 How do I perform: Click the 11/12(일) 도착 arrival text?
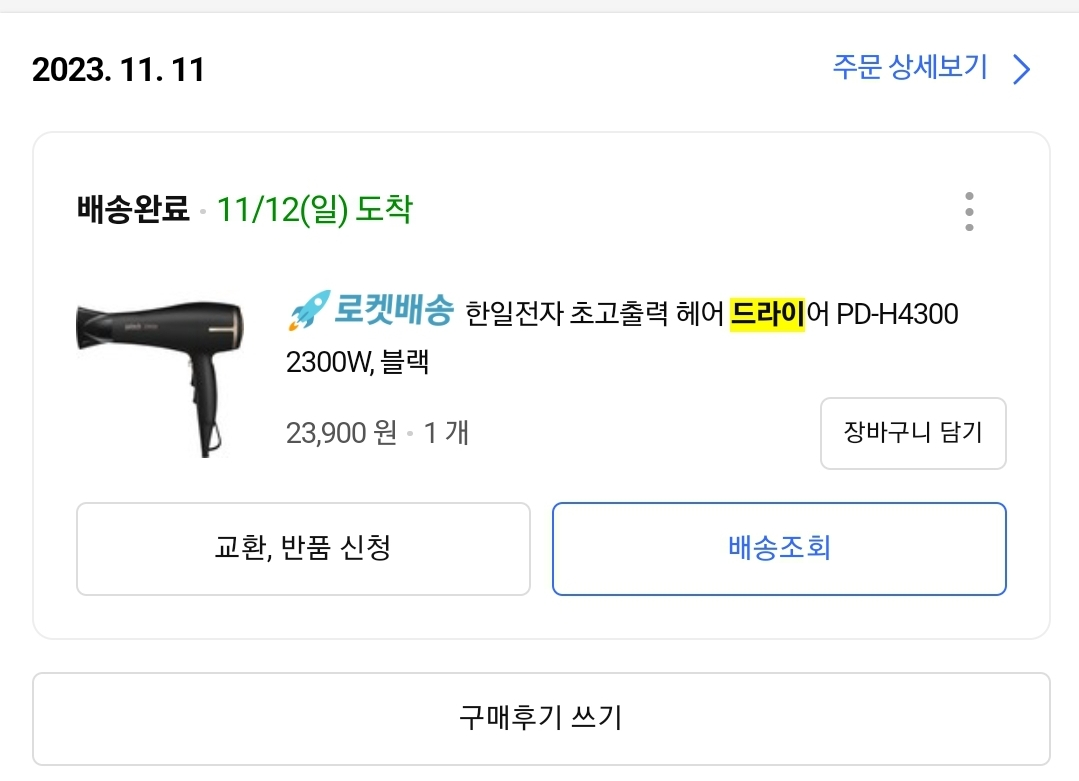(314, 209)
